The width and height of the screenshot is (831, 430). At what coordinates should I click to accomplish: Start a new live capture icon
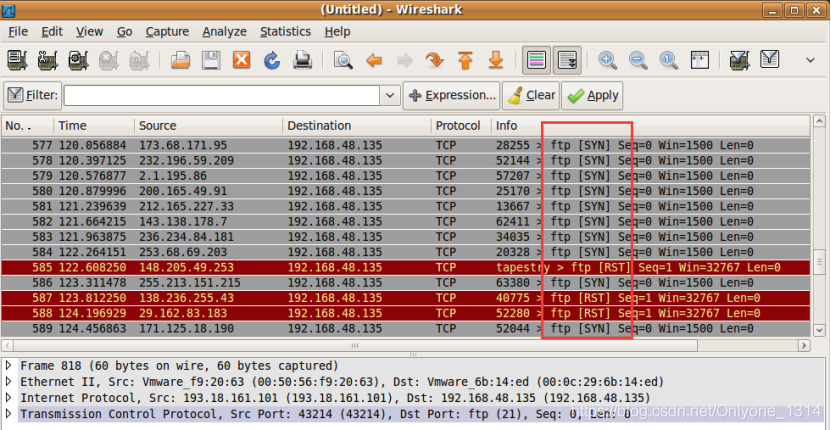[78, 60]
